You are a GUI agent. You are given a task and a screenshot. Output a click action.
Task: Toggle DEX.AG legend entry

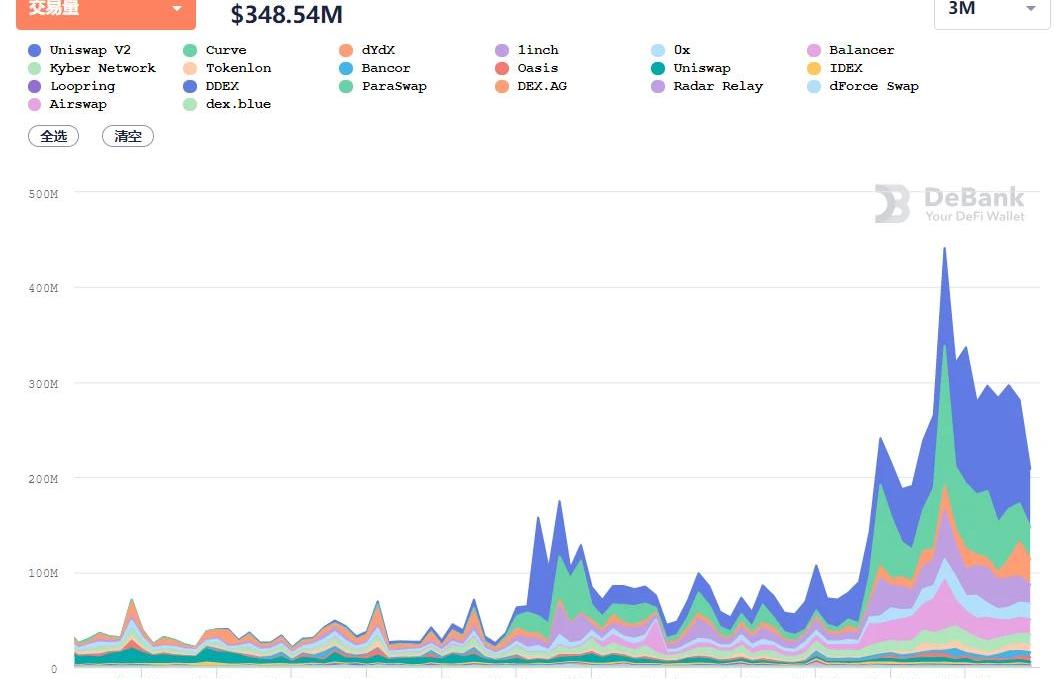click(x=531, y=87)
